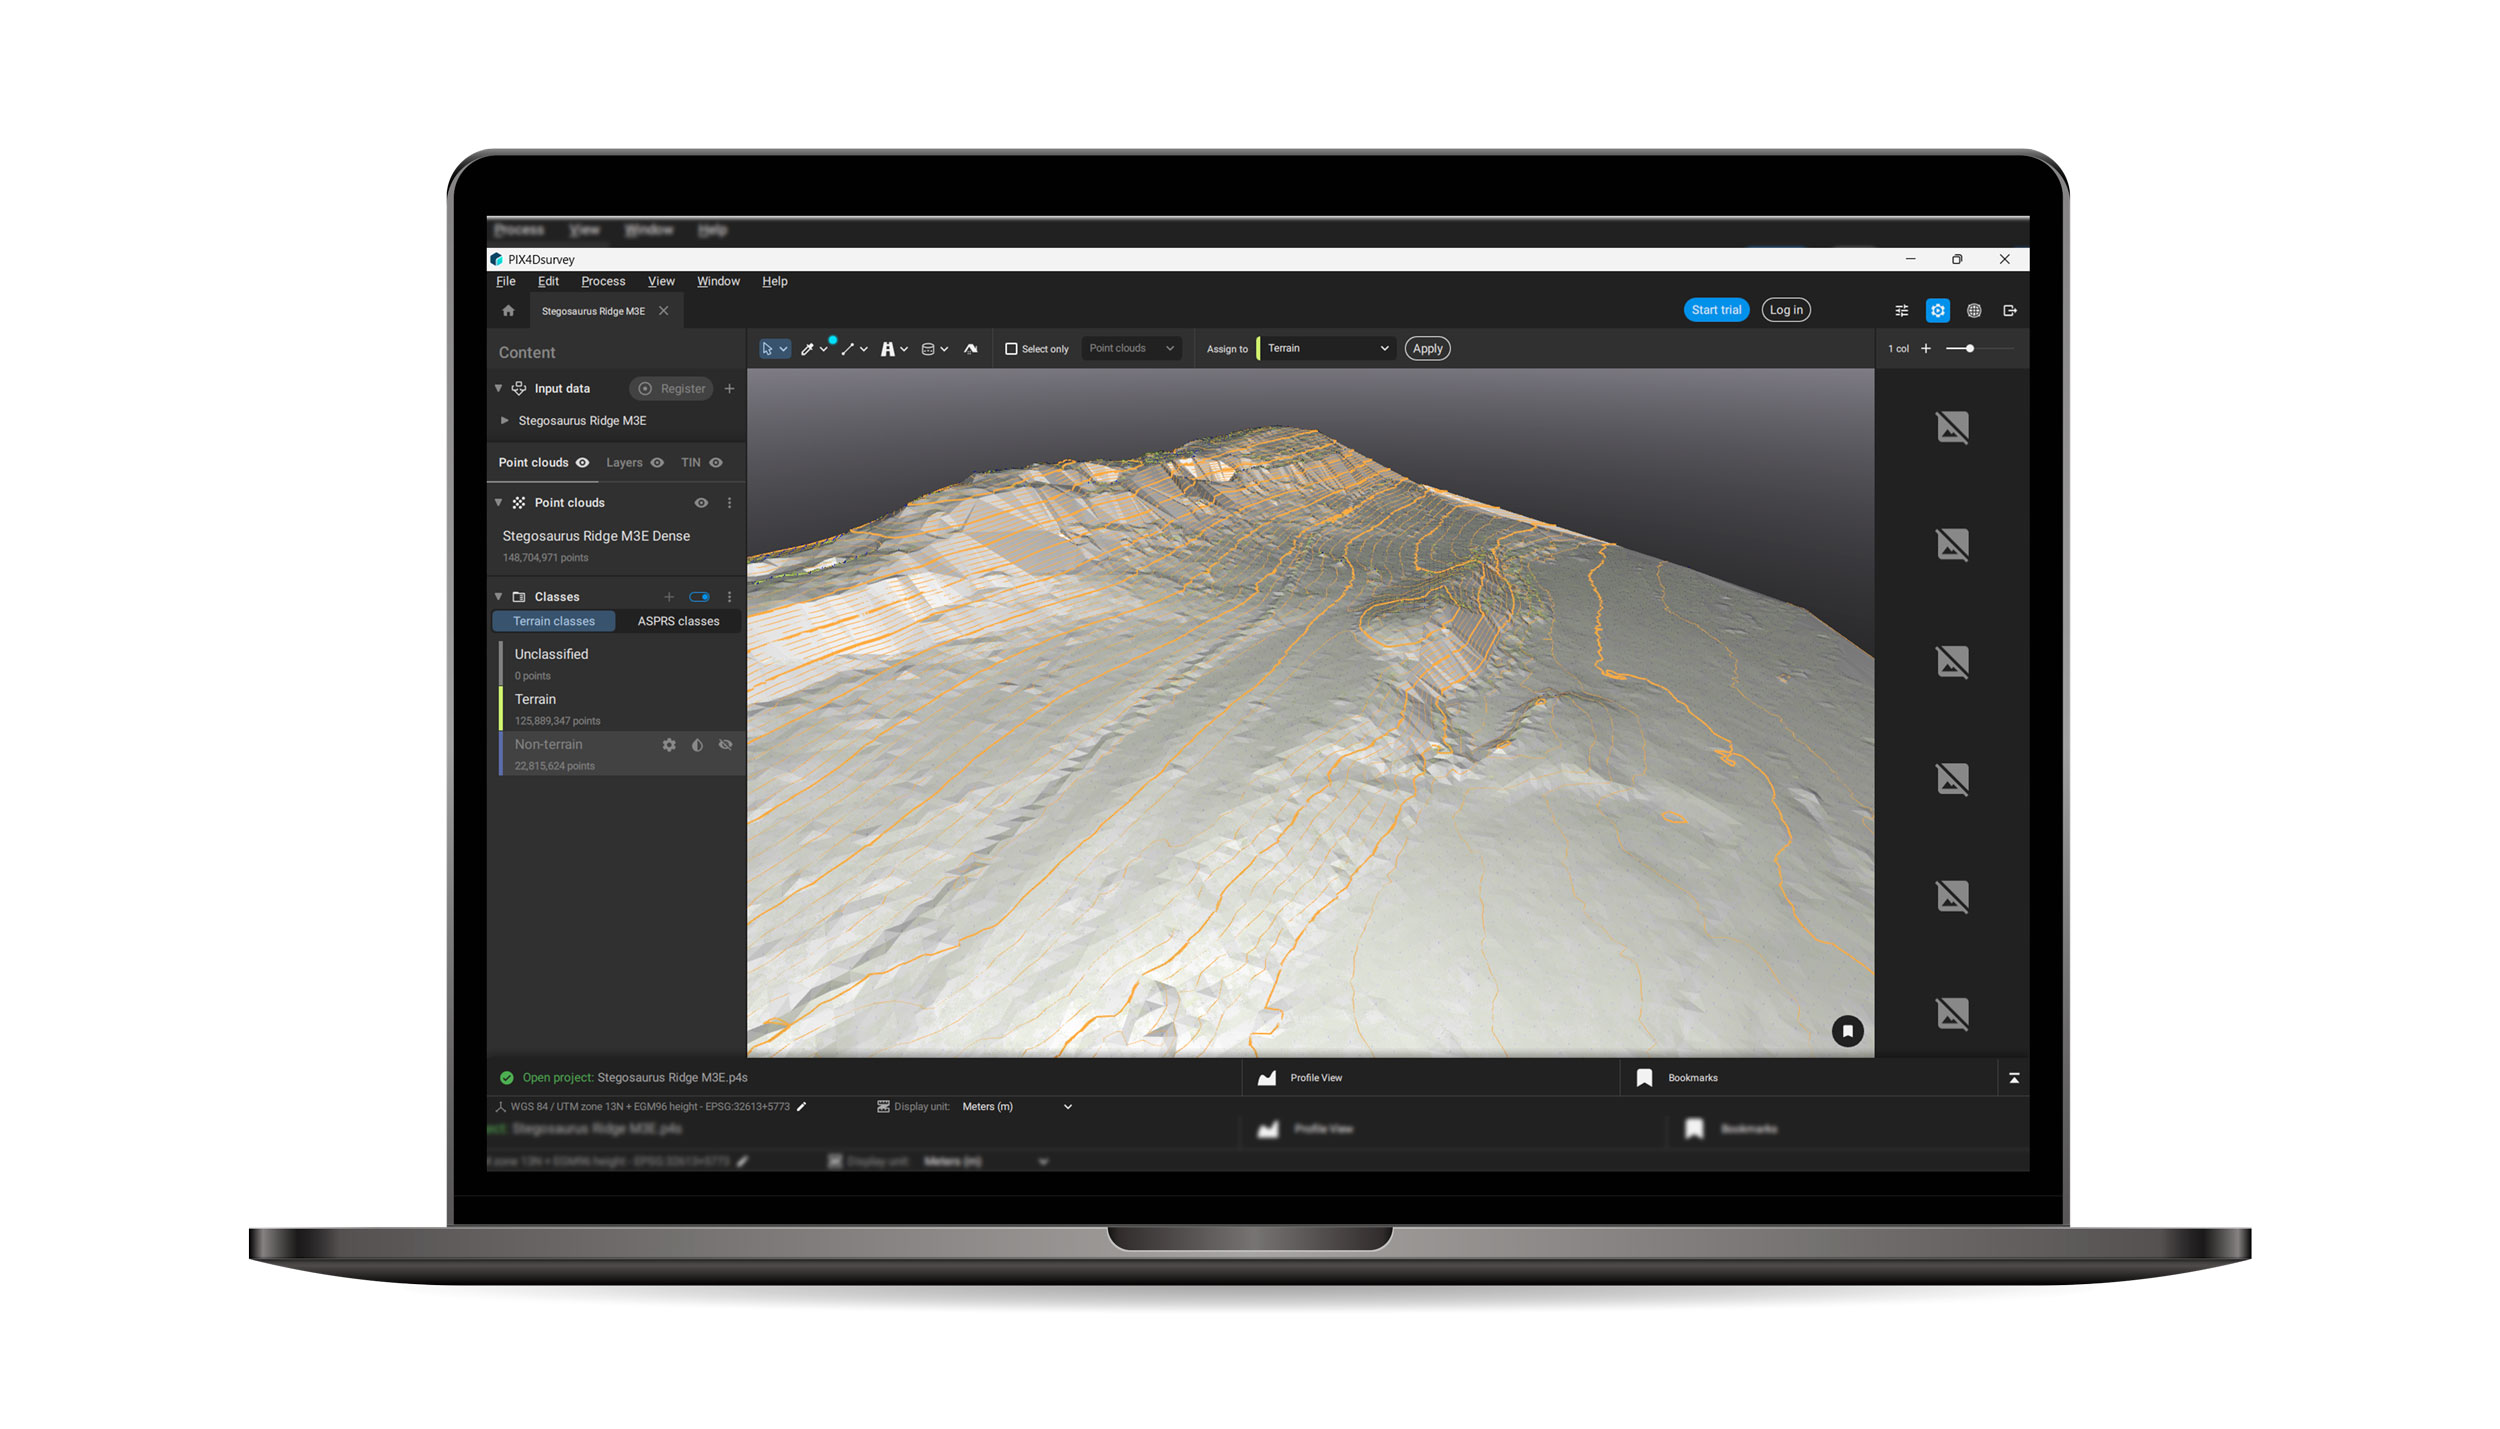This screenshot has width=2500, height=1429.
Task: Open the Assign to Terrain dropdown
Action: click(x=1326, y=348)
